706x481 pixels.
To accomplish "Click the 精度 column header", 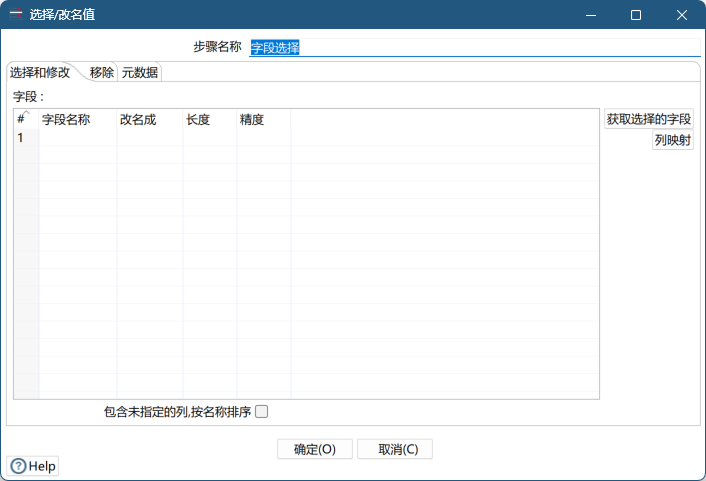I will (263, 119).
